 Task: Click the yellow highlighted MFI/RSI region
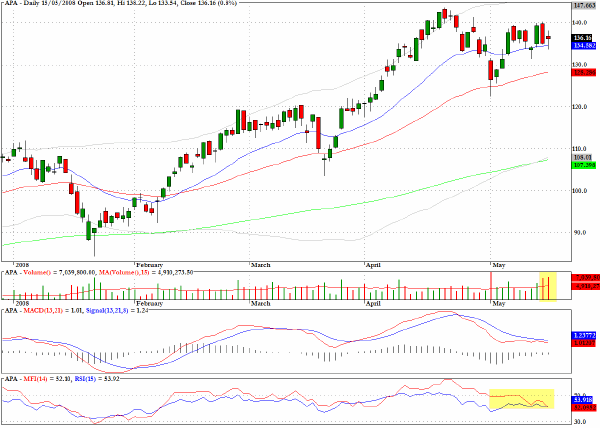pos(522,399)
